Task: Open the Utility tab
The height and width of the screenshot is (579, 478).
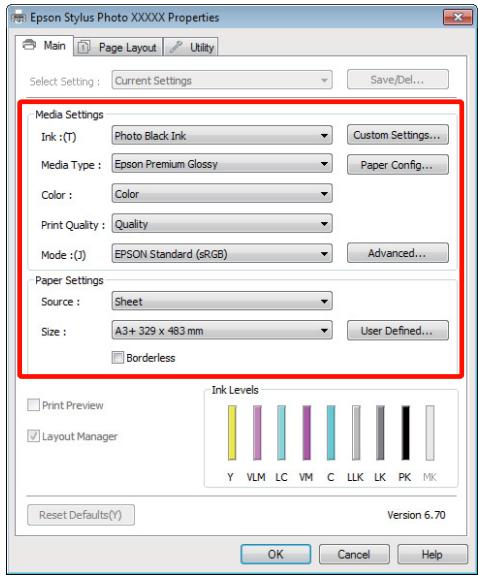Action: [191, 47]
